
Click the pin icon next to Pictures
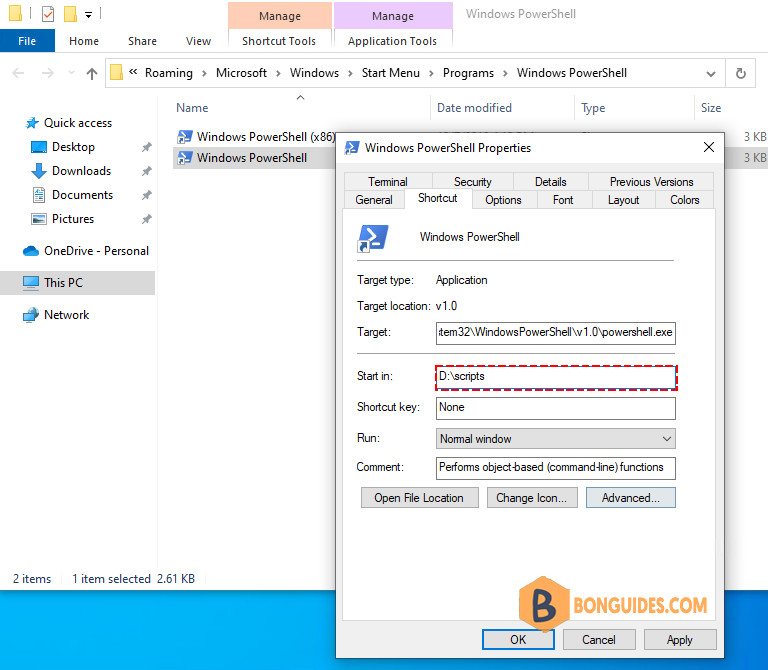pyautogui.click(x=146, y=219)
